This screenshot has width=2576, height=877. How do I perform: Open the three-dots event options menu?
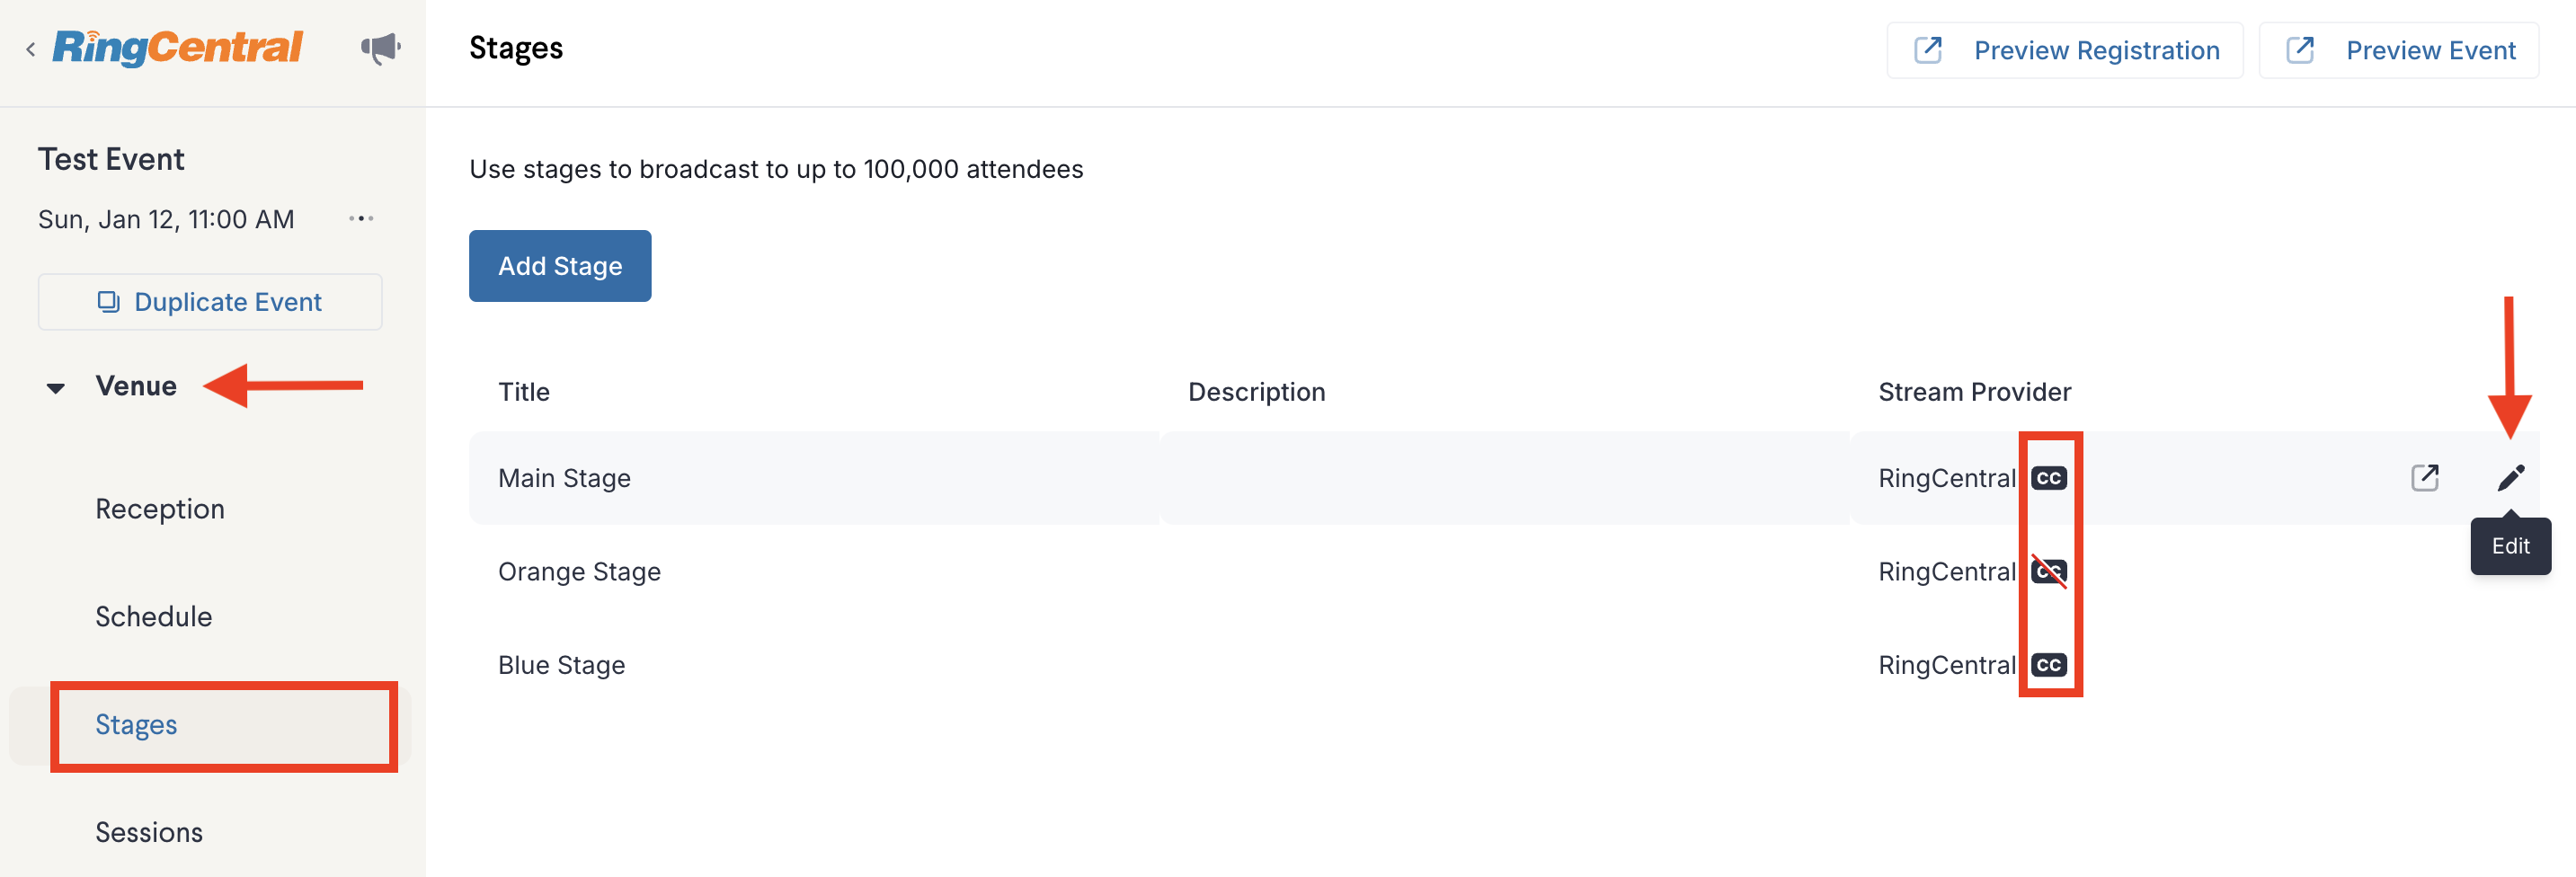[361, 219]
